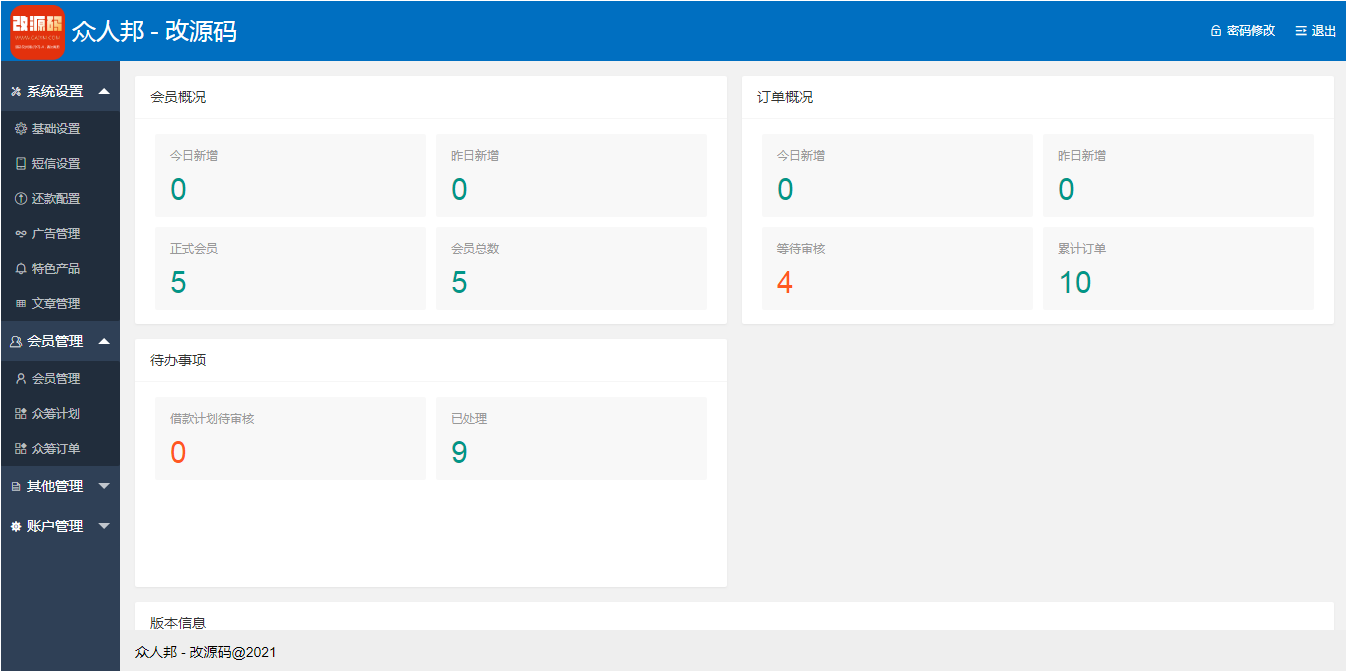Open 短信设置 menu item
Image resolution: width=1347 pixels, height=672 pixels.
pyautogui.click(x=60, y=164)
